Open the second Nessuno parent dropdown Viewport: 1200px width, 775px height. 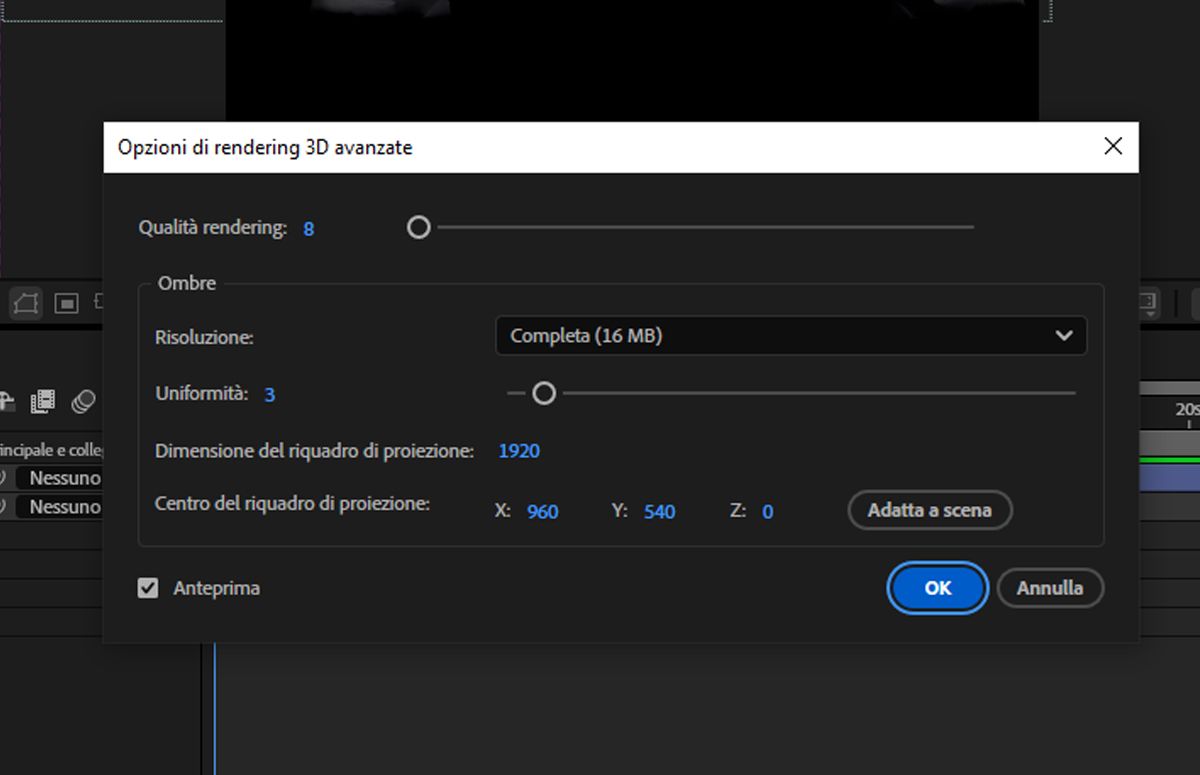coord(62,507)
